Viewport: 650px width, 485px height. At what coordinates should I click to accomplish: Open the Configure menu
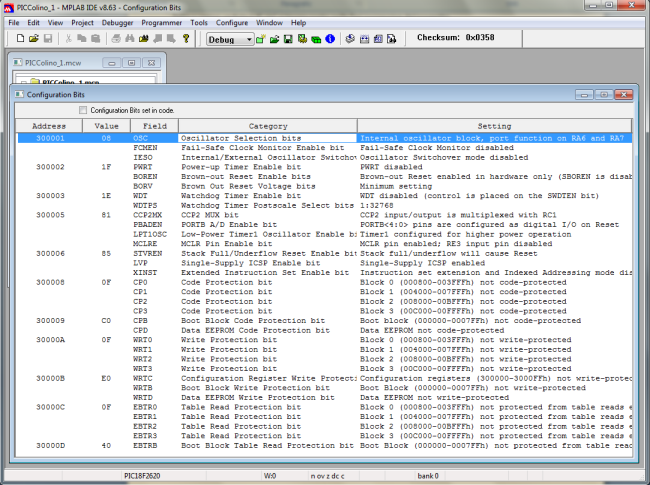(232, 23)
